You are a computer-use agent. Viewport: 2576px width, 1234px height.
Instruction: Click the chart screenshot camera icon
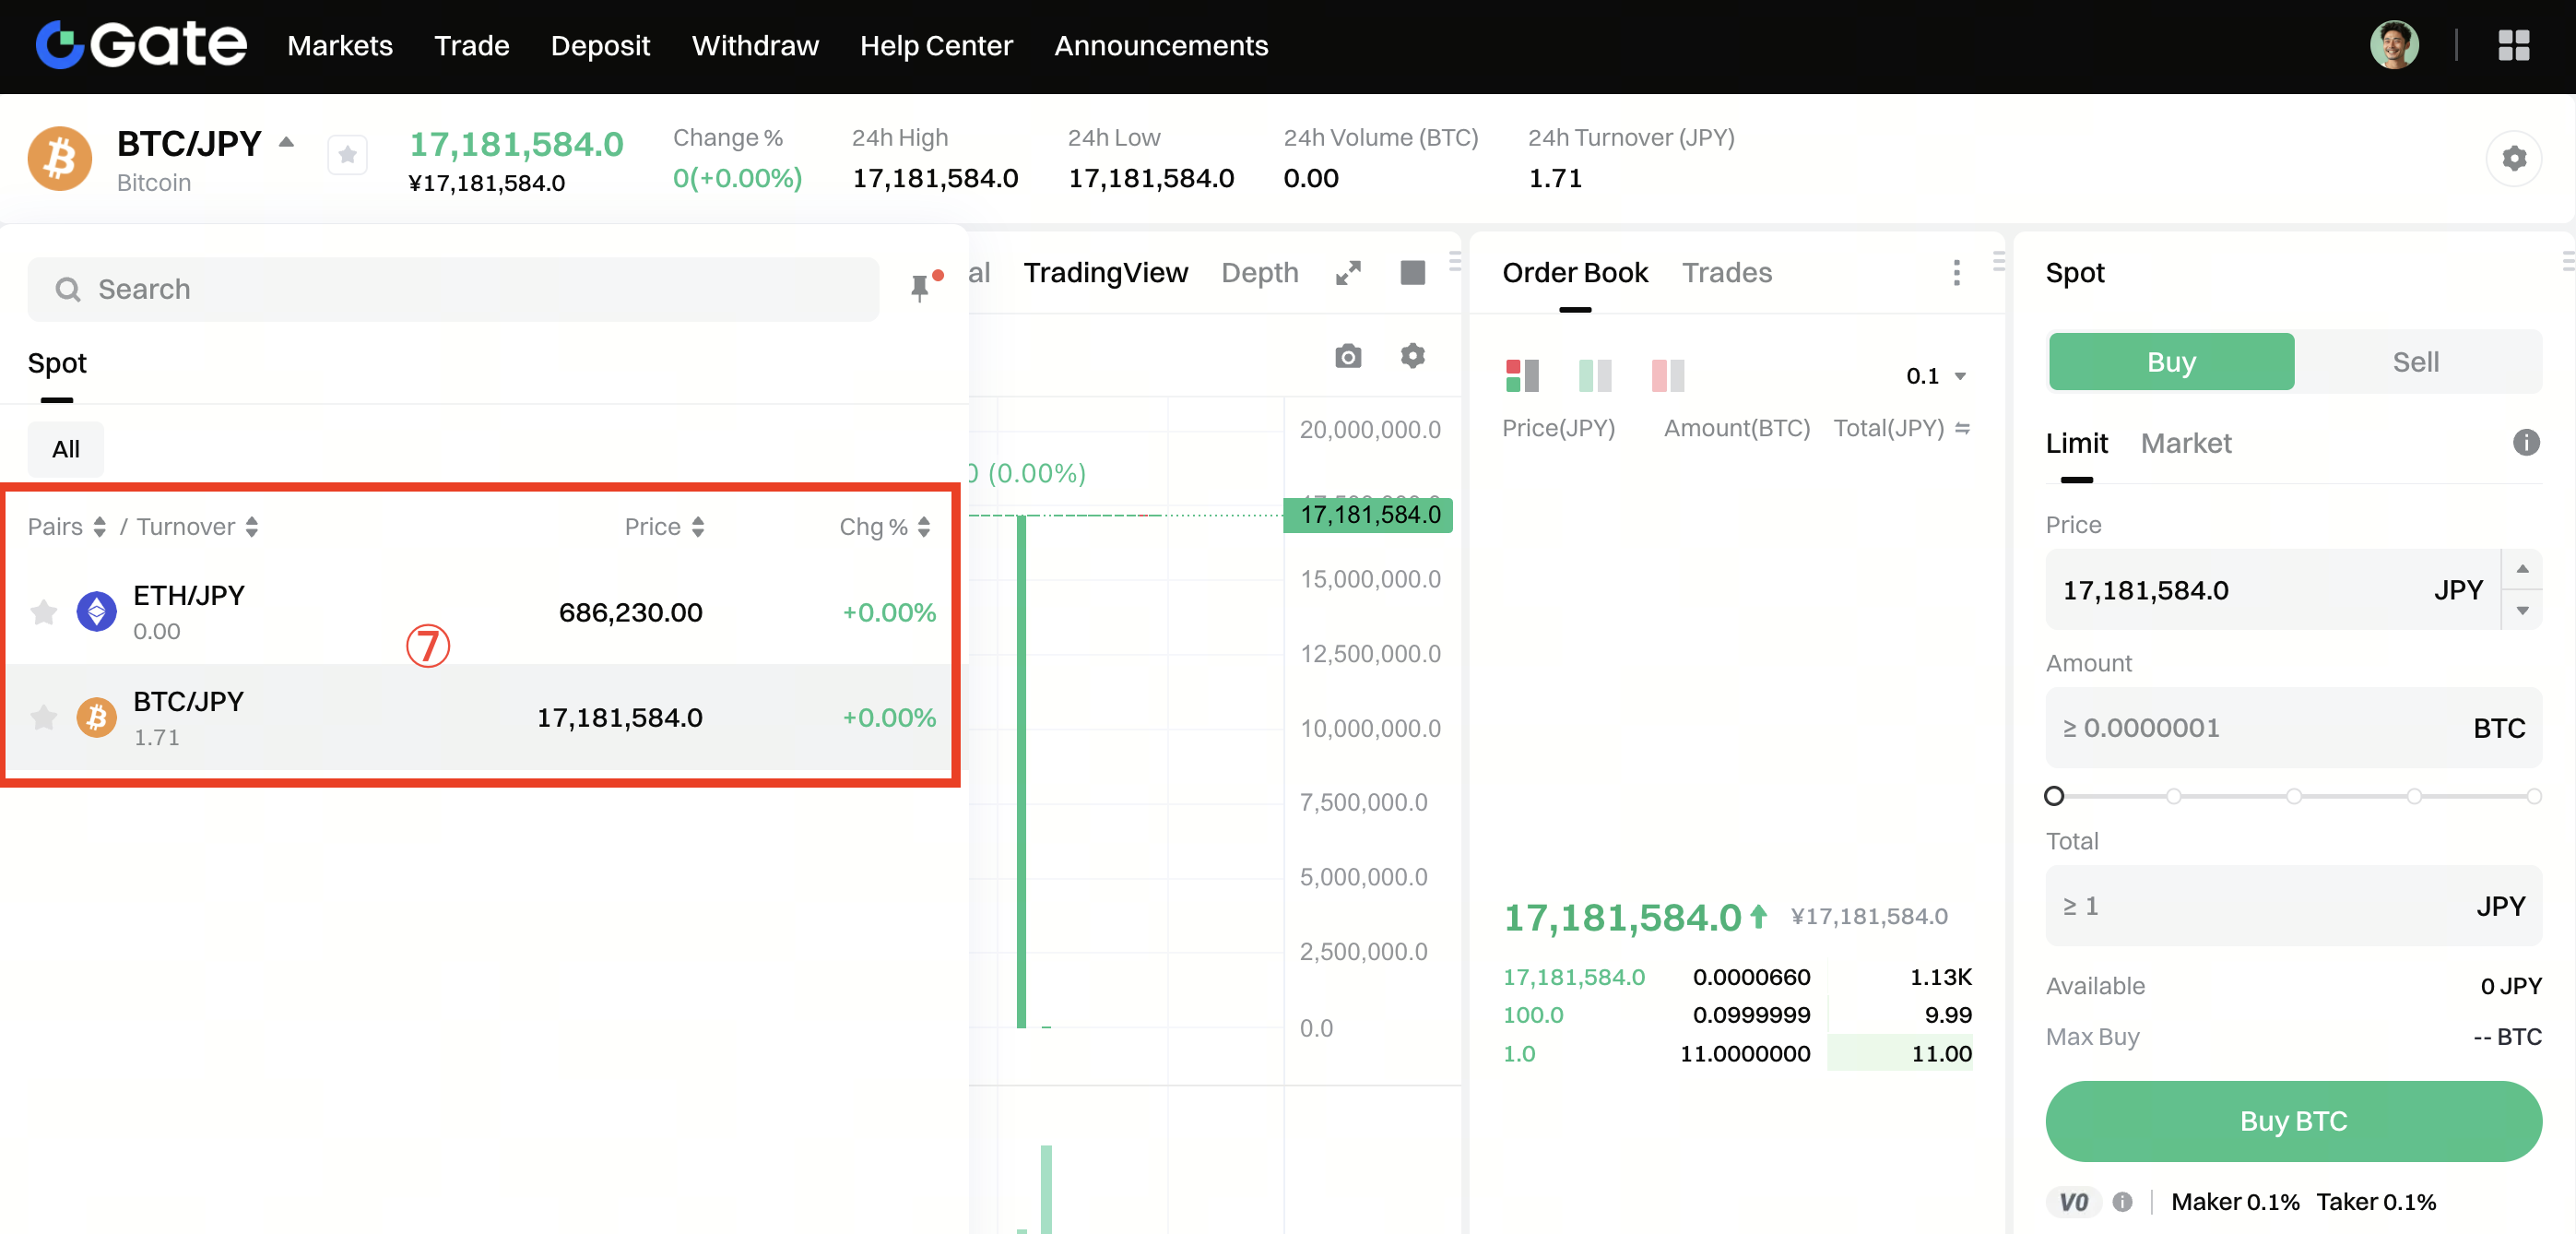pyautogui.click(x=1348, y=356)
